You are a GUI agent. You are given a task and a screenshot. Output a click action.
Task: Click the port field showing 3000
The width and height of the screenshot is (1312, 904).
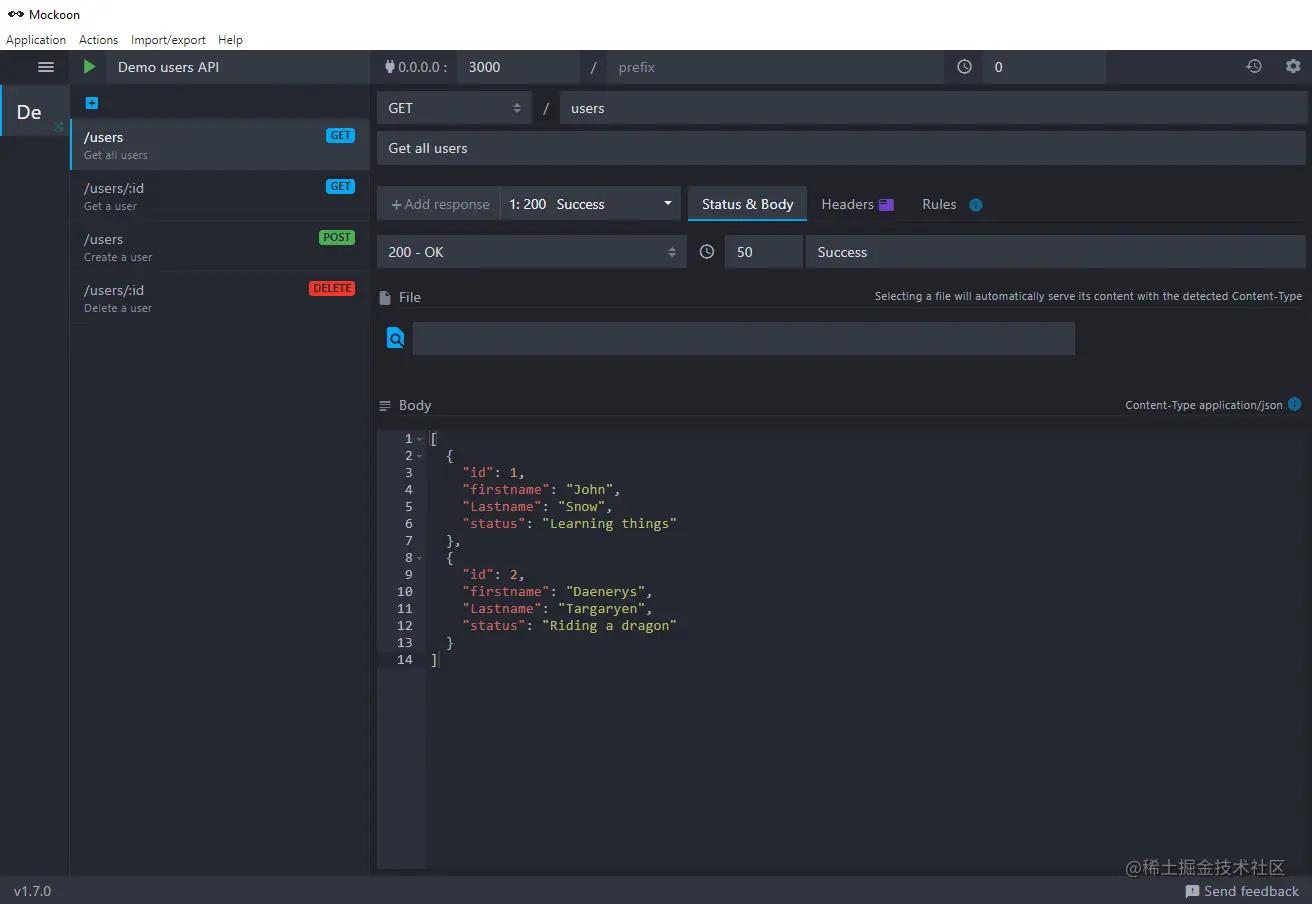tap(518, 67)
